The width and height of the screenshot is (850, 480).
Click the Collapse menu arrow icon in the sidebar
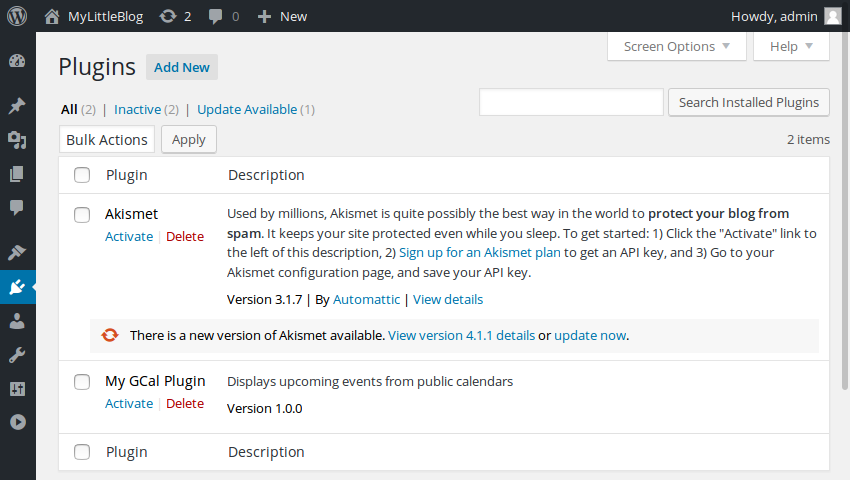click(17, 422)
